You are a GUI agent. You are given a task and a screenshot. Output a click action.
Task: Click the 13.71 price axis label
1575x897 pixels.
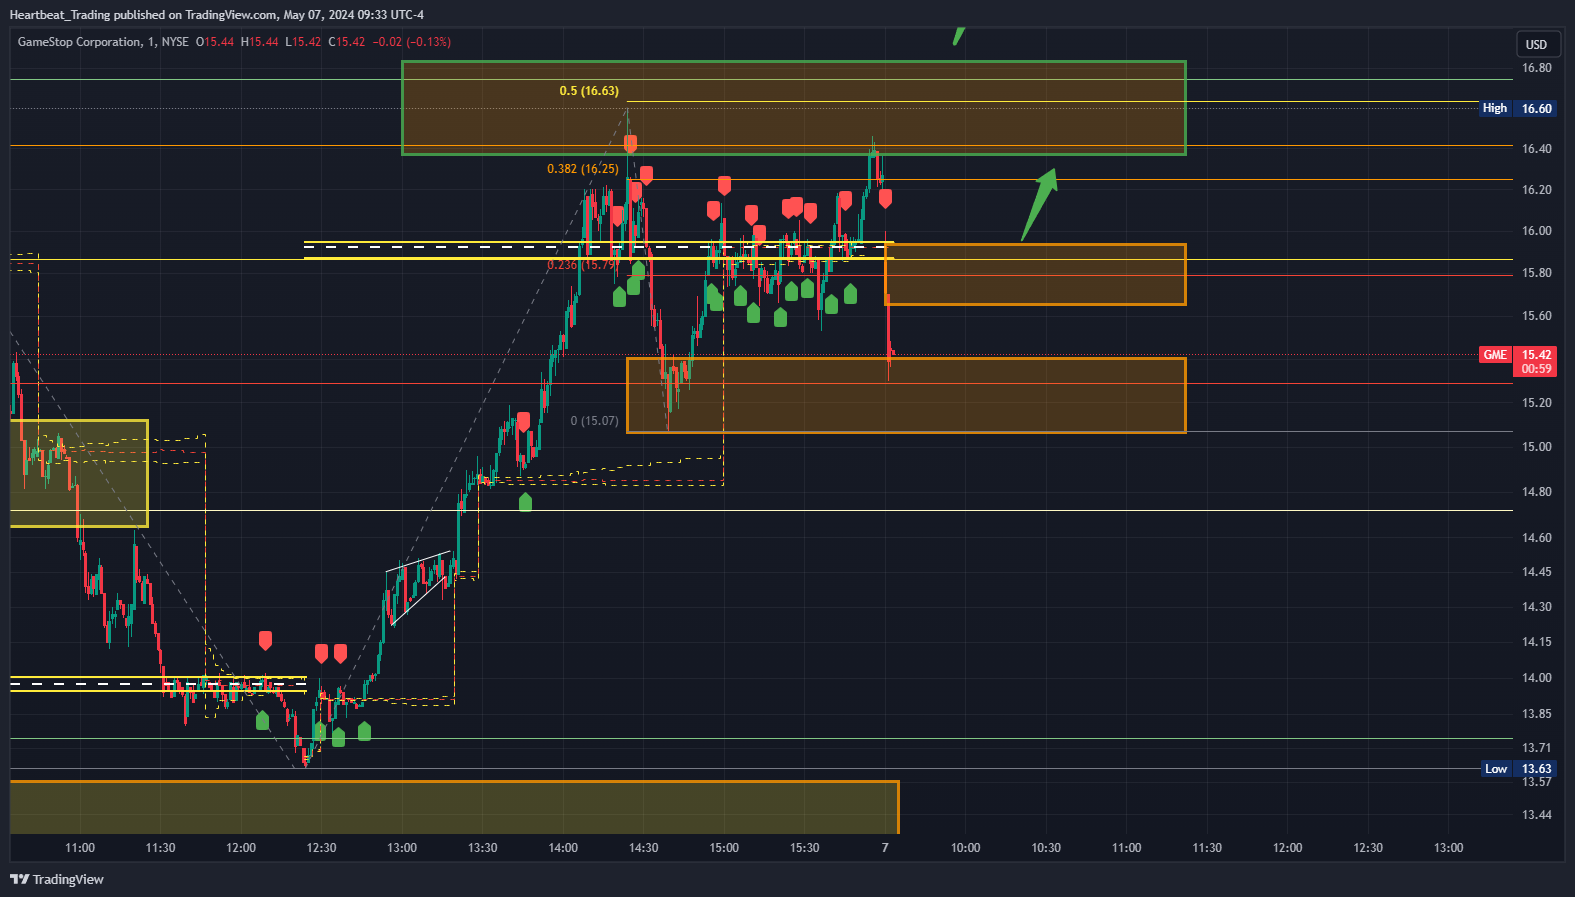click(1537, 748)
